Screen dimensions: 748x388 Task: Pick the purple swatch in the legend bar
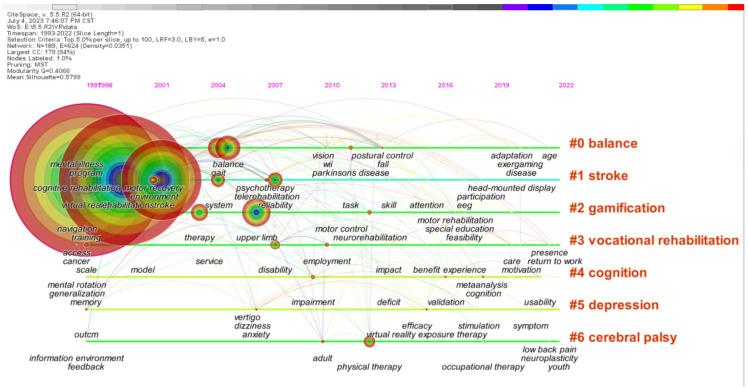coord(515,7)
